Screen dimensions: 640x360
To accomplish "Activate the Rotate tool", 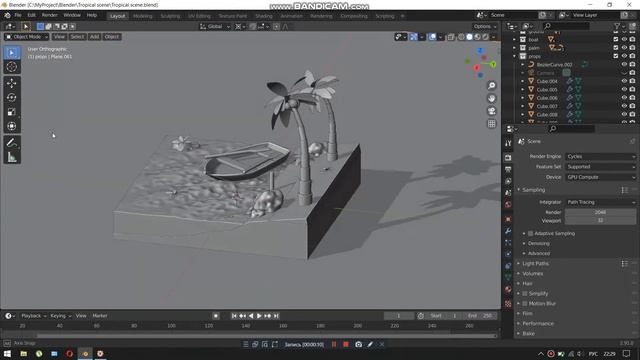I will (12, 98).
